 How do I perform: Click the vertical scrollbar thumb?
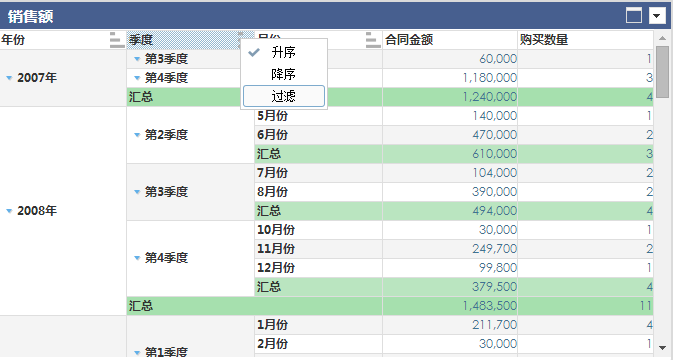point(662,72)
